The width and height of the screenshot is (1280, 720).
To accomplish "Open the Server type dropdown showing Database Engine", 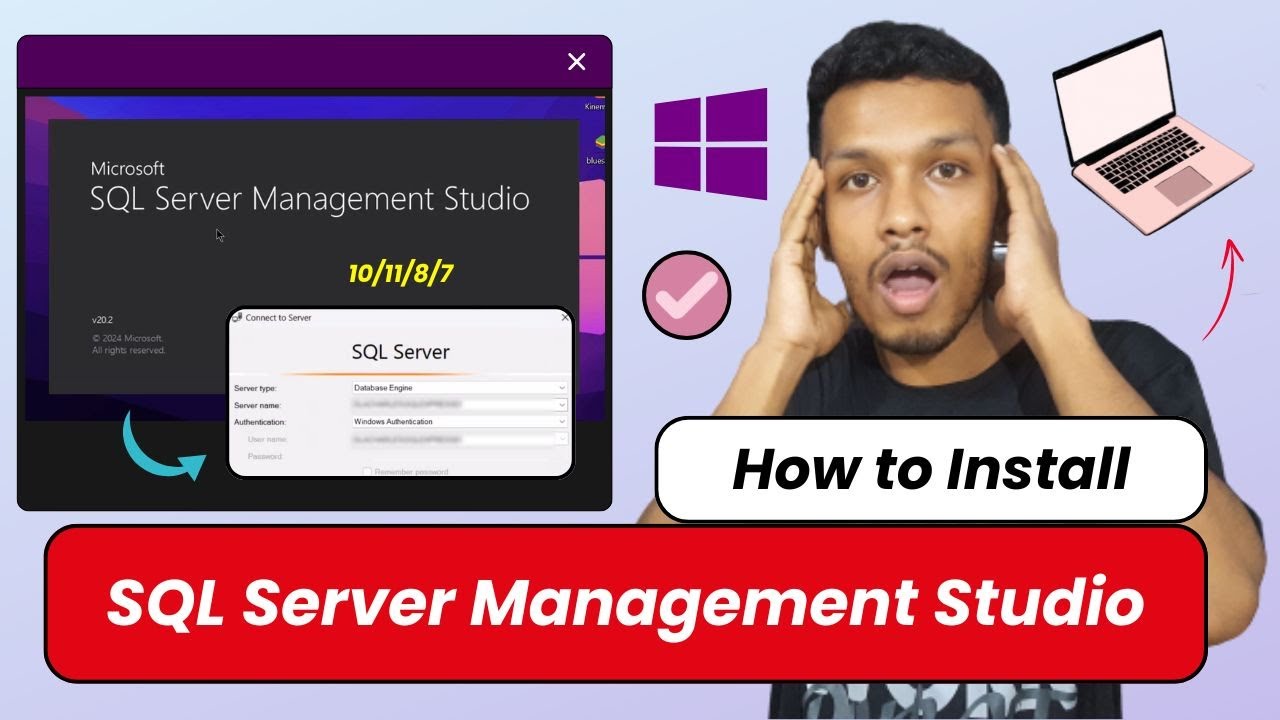I will pyautogui.click(x=459, y=387).
